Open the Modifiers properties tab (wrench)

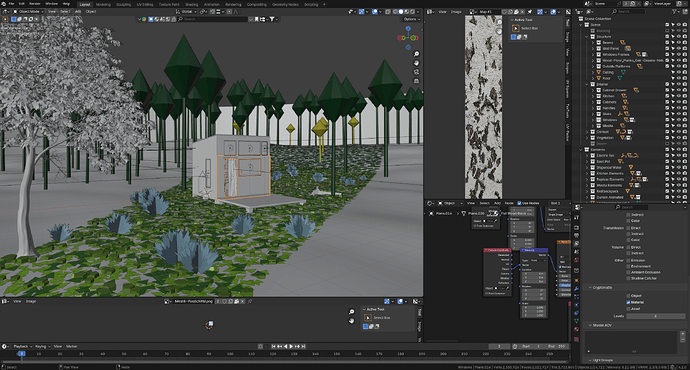click(x=576, y=289)
